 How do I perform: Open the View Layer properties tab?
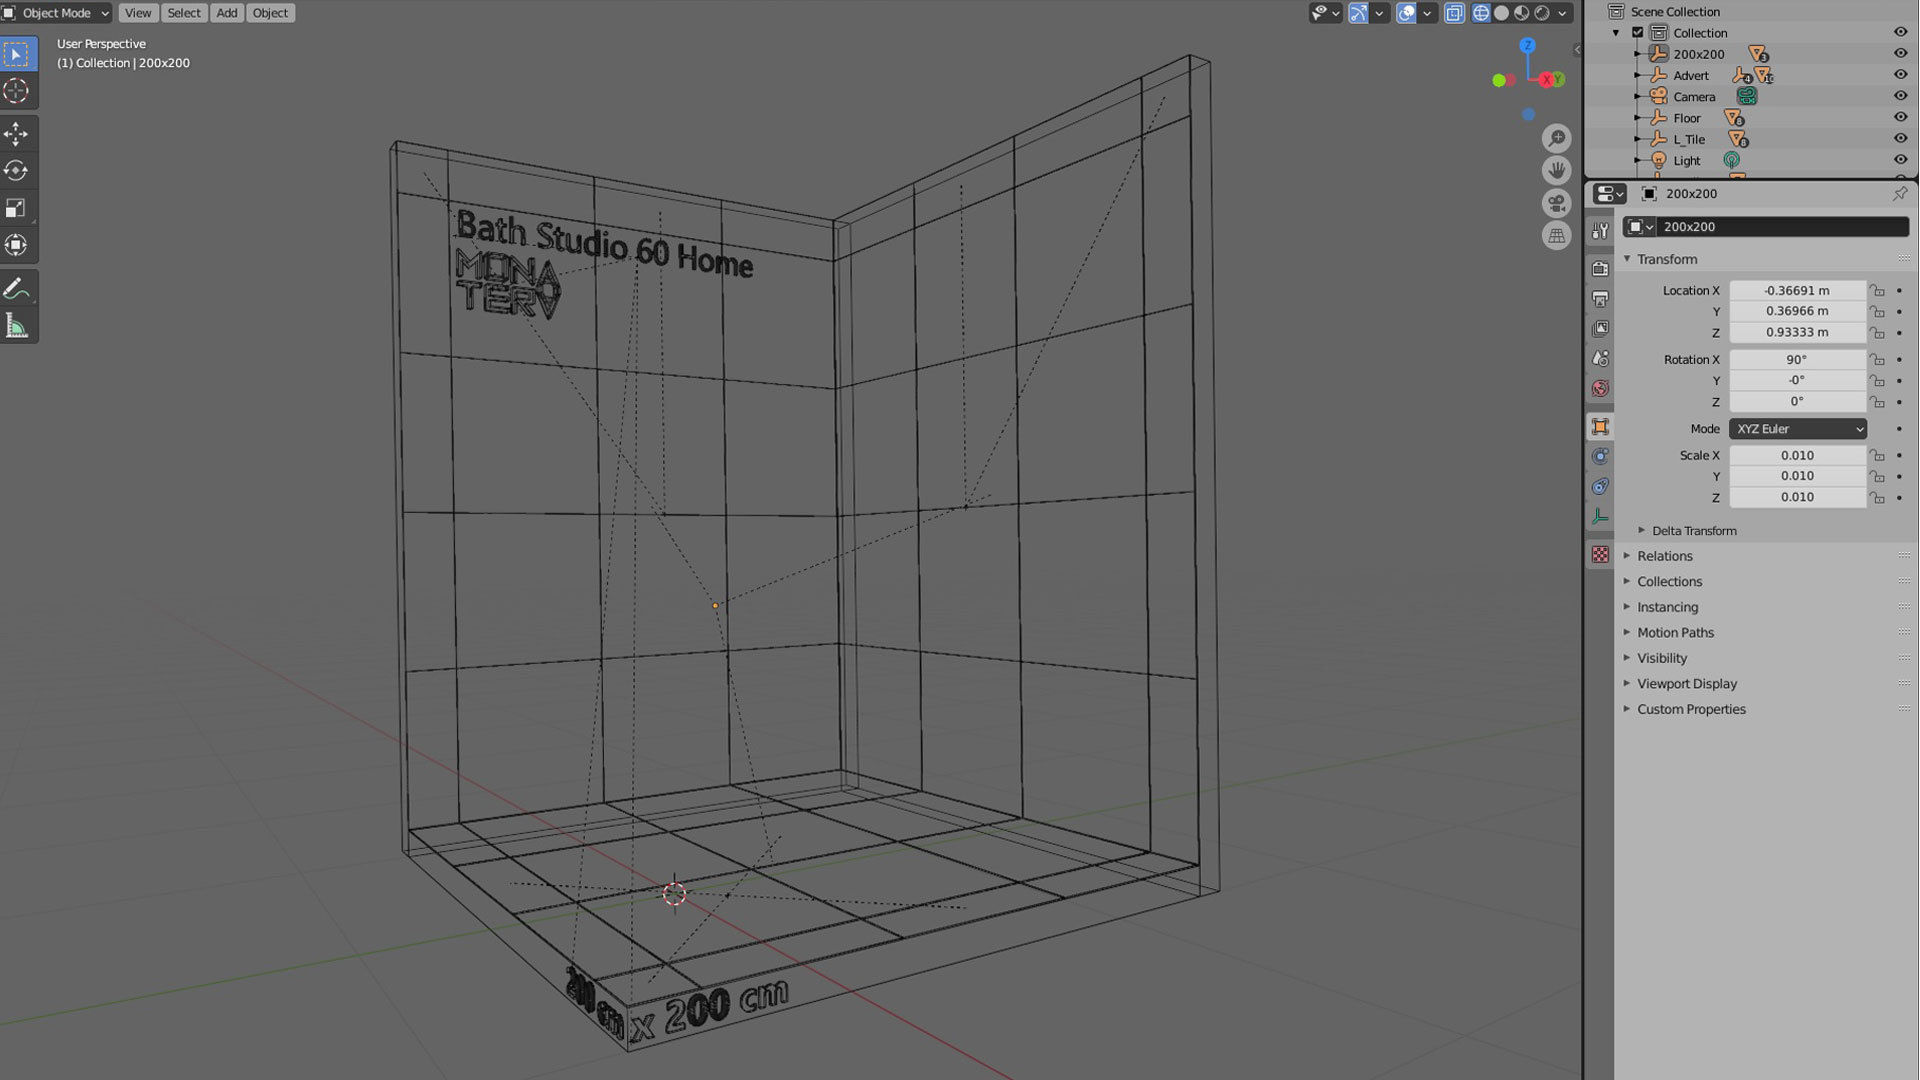(x=1600, y=329)
